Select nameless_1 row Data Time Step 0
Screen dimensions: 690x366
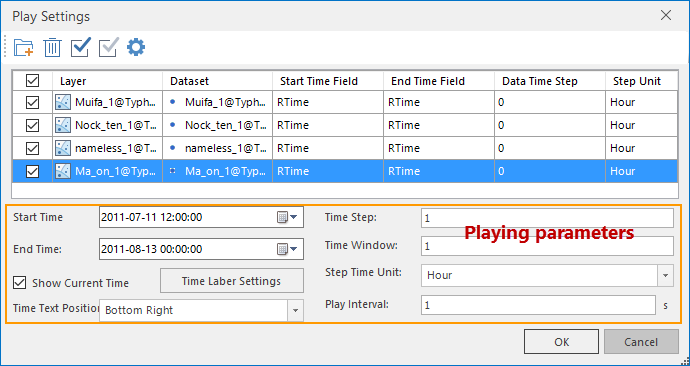point(550,148)
